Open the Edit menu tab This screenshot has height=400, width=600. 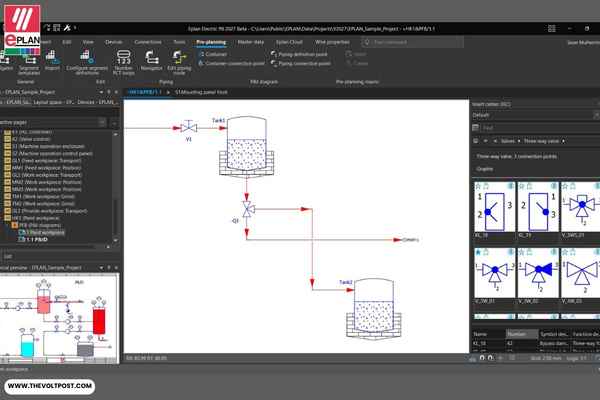[67, 42]
